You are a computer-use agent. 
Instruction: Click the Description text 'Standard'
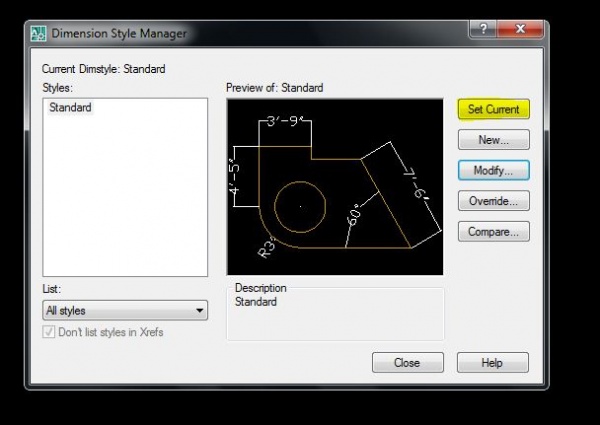256,302
